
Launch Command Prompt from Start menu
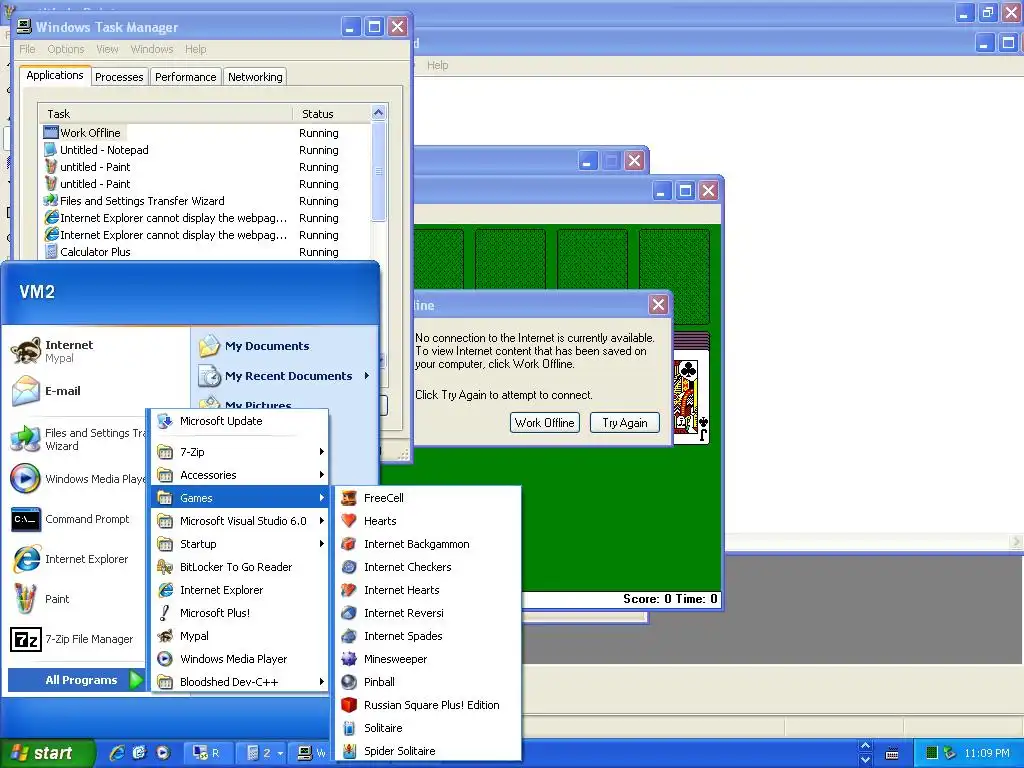[x=76, y=519]
